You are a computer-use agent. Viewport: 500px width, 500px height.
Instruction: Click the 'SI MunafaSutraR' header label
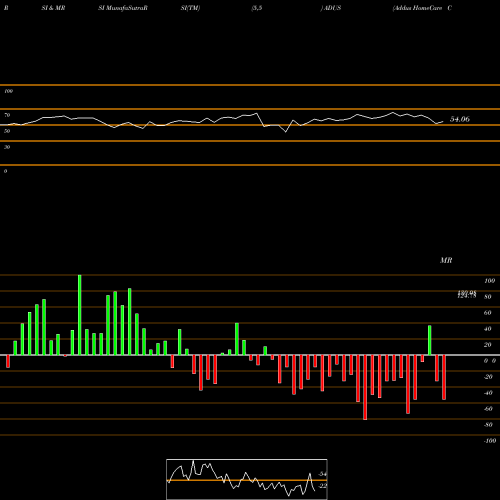coord(123,8)
